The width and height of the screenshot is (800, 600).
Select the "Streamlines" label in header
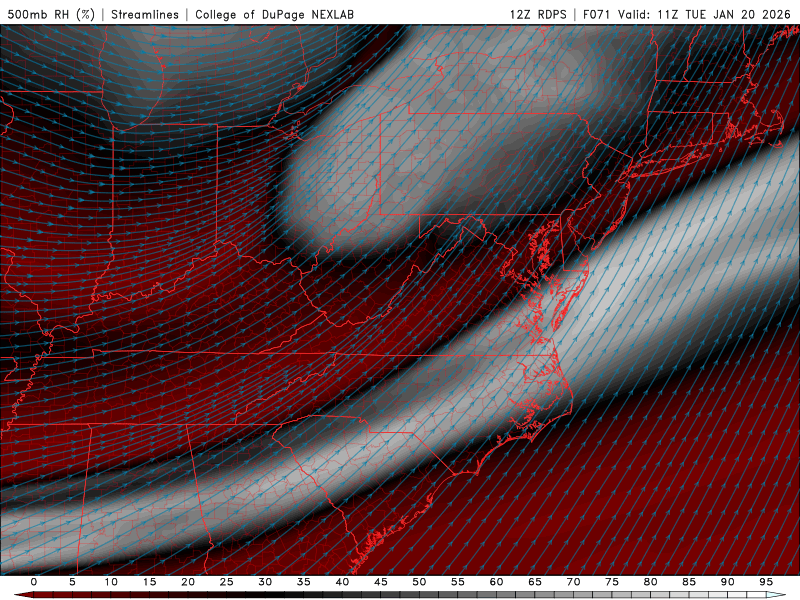(145, 14)
